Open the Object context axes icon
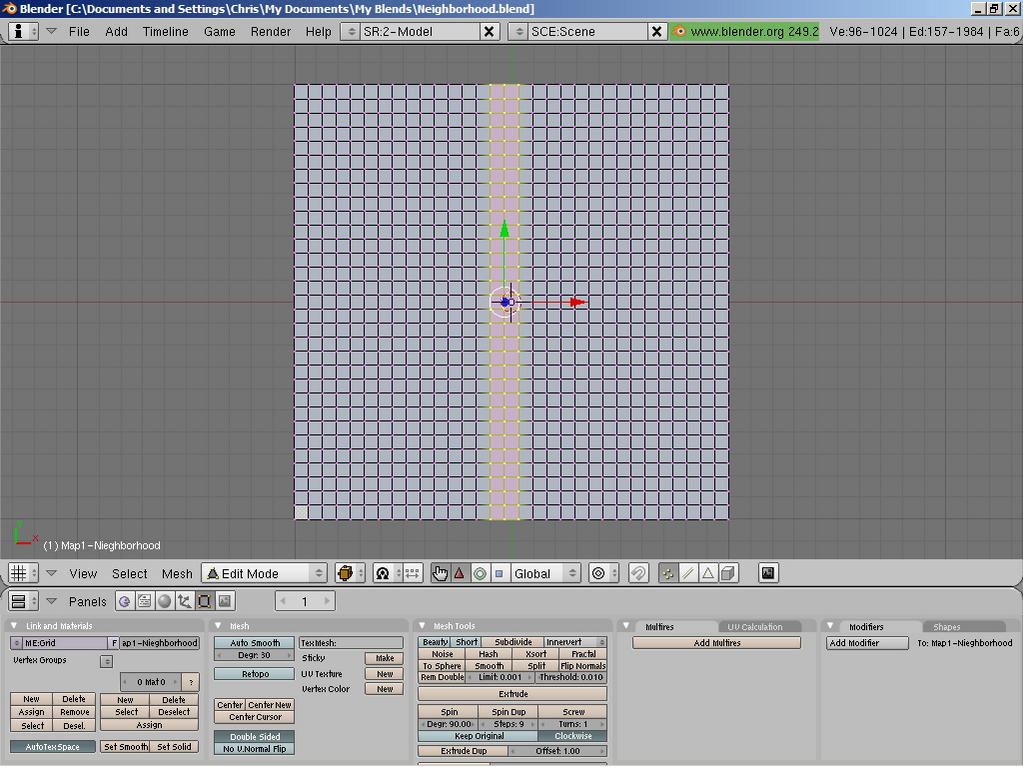Screen dimensions: 1023x767 tap(185, 601)
